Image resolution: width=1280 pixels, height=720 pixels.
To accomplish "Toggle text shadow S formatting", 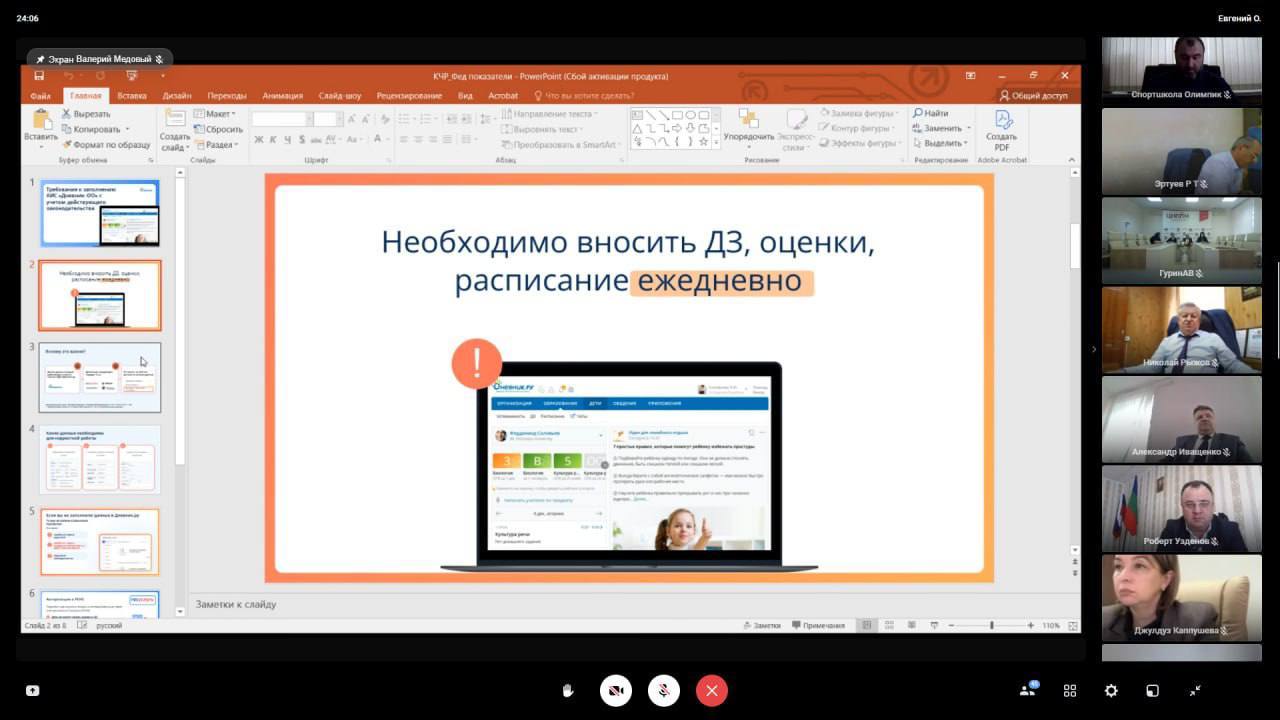I will tap(304, 140).
